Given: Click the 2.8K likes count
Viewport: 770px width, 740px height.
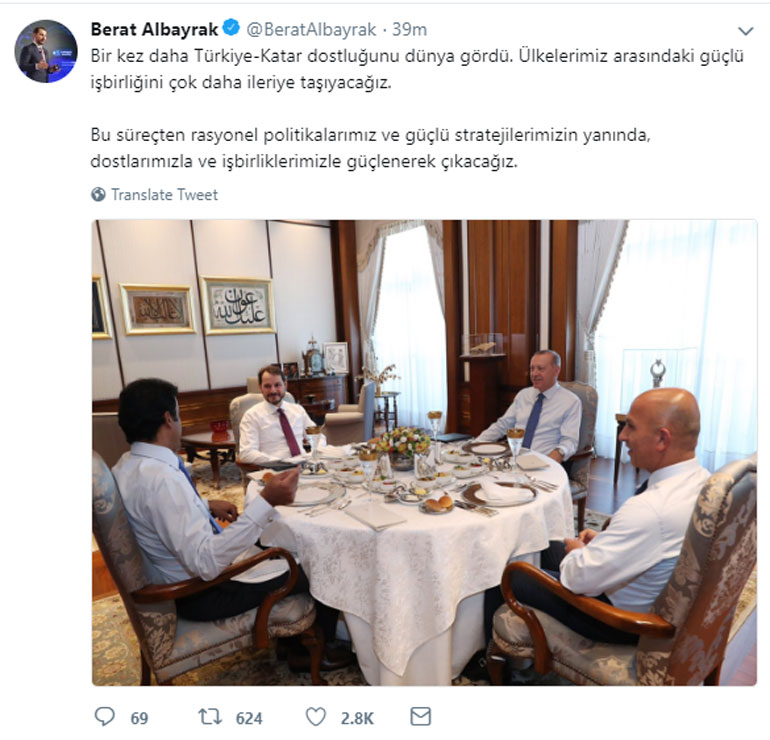Looking at the screenshot, I should tap(357, 718).
